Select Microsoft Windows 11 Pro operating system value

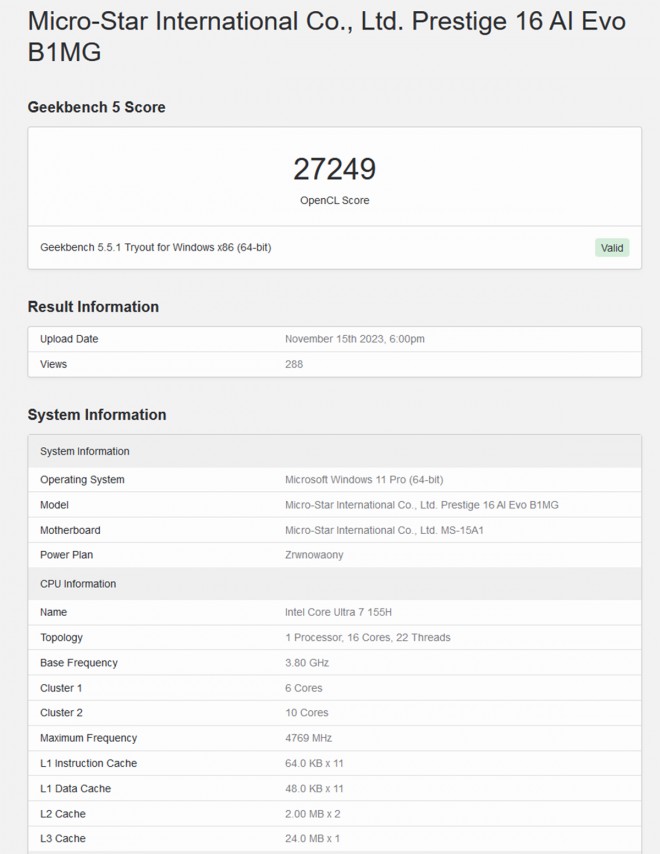coord(364,480)
